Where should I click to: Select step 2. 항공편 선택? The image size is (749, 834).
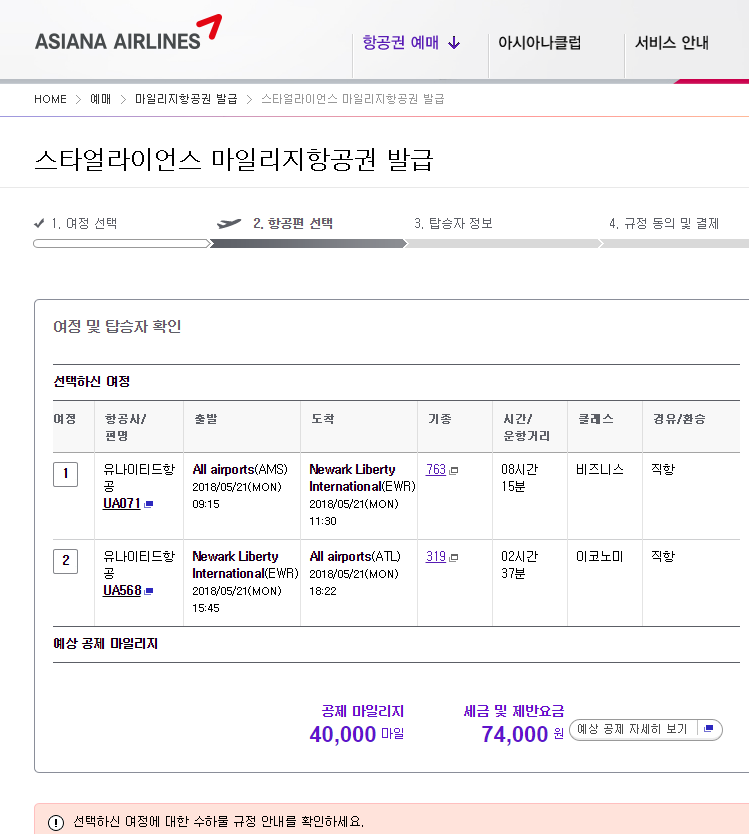tap(293, 223)
